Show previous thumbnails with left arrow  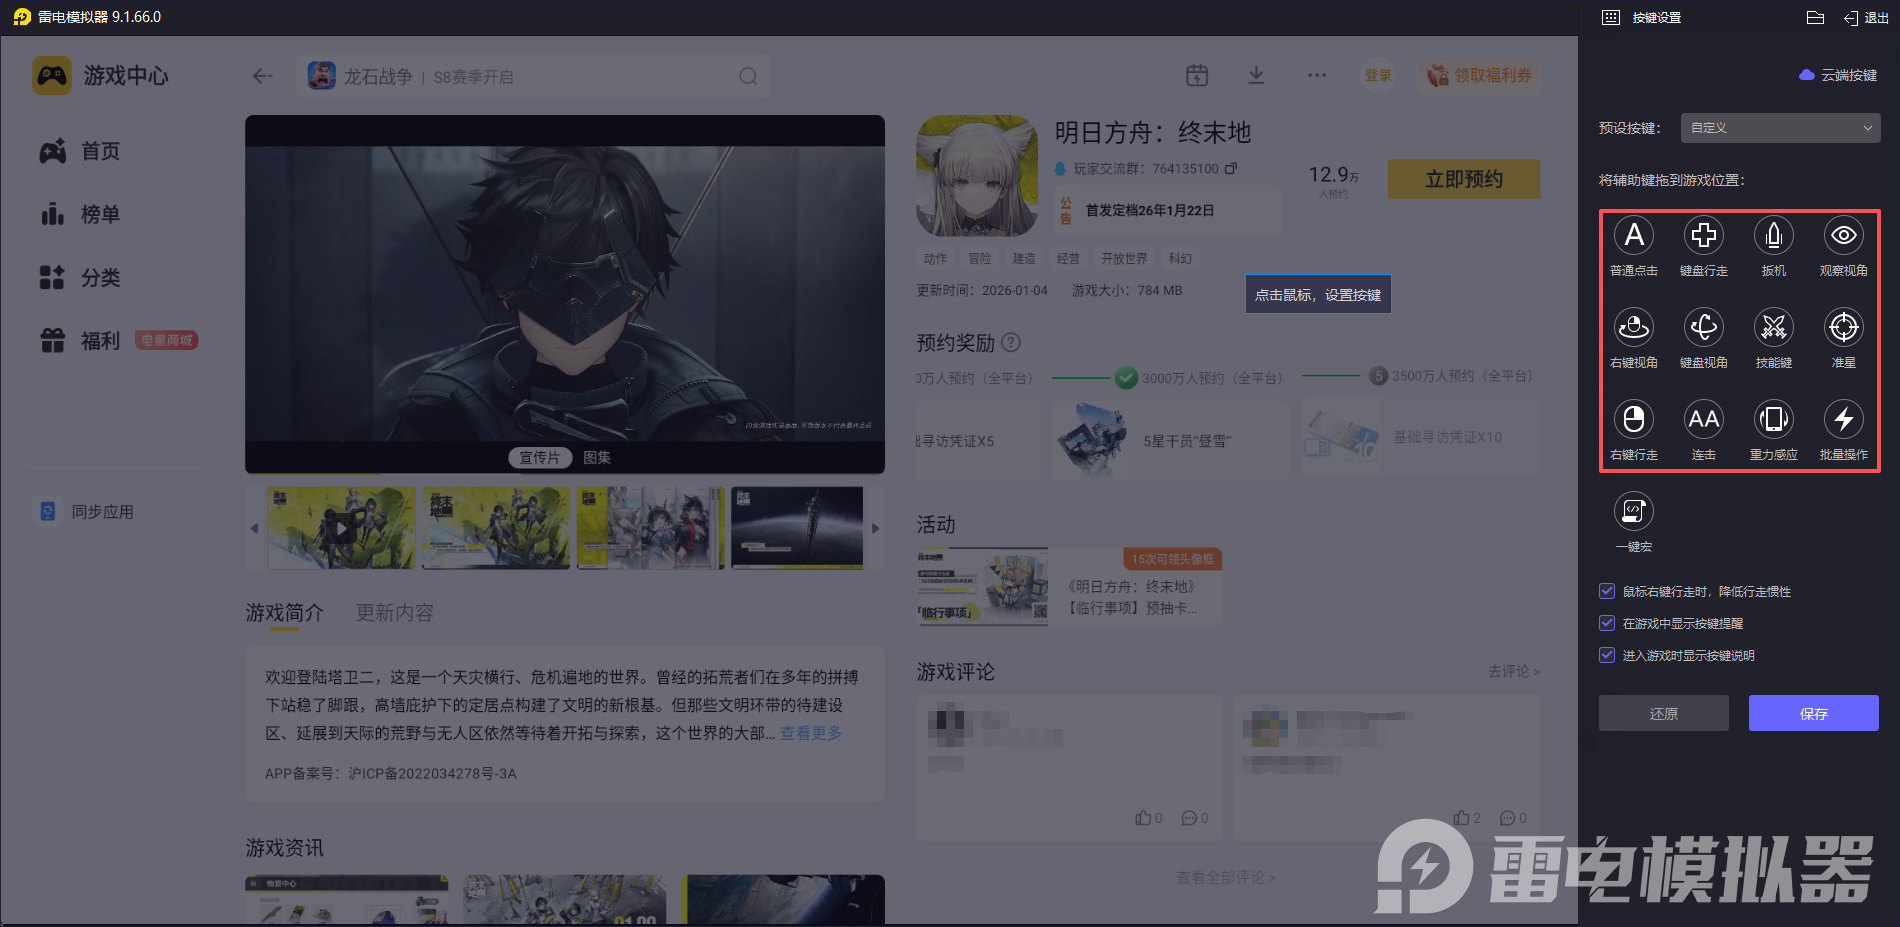(x=254, y=528)
